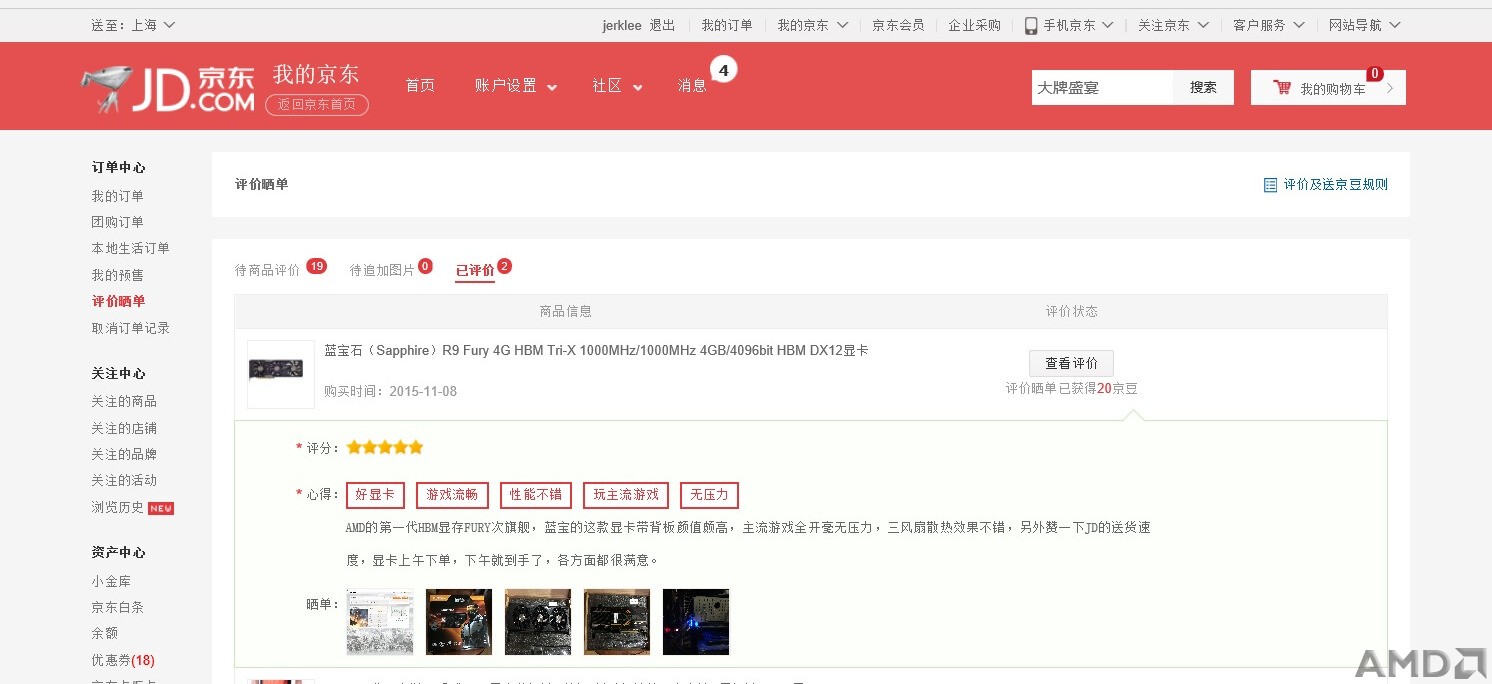Click the 4 unread messages badge
The height and width of the screenshot is (684, 1492).
(x=724, y=70)
